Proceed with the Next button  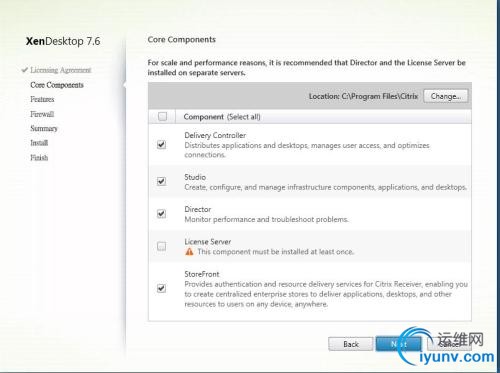coord(398,344)
